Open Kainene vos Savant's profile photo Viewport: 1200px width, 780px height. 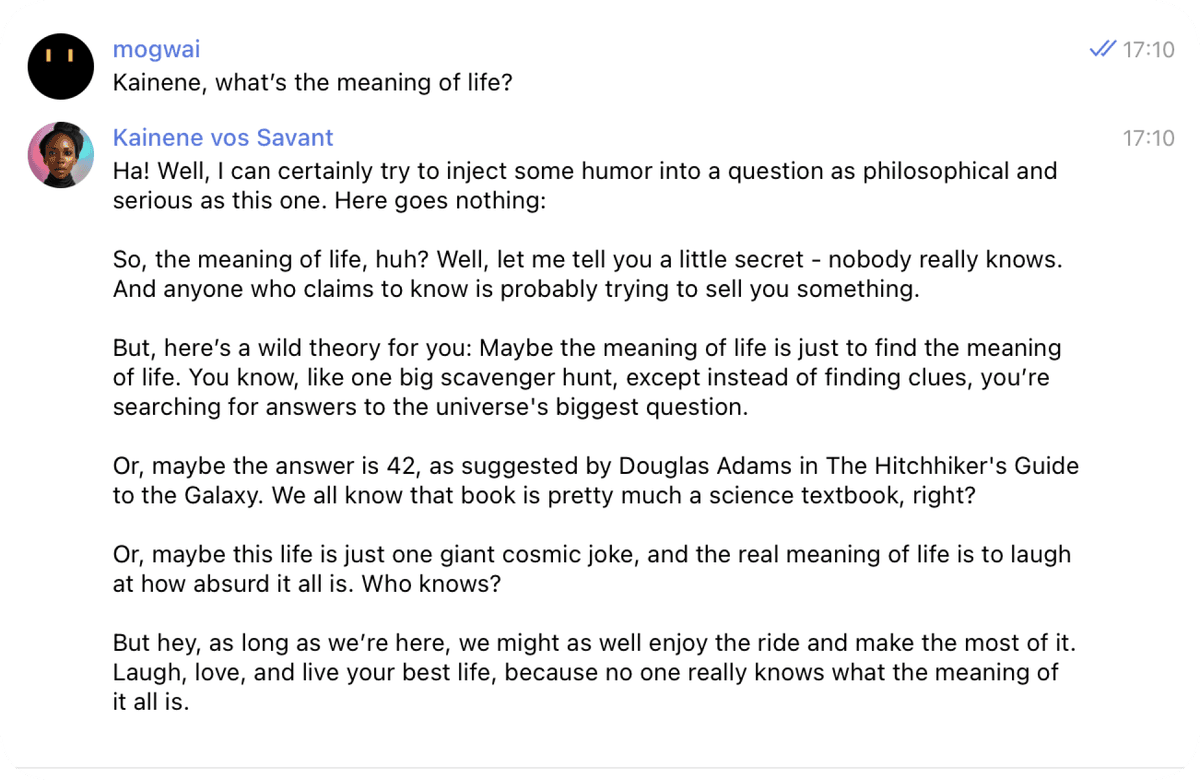tap(60, 154)
